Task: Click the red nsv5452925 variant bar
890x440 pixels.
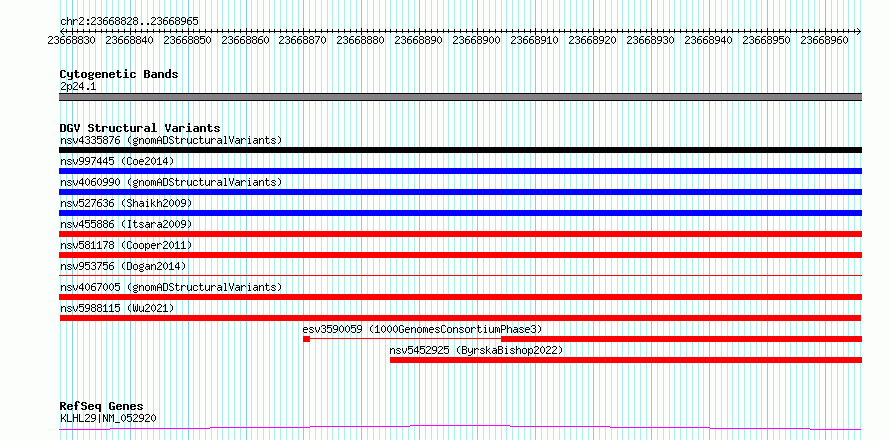Action: coord(626,360)
